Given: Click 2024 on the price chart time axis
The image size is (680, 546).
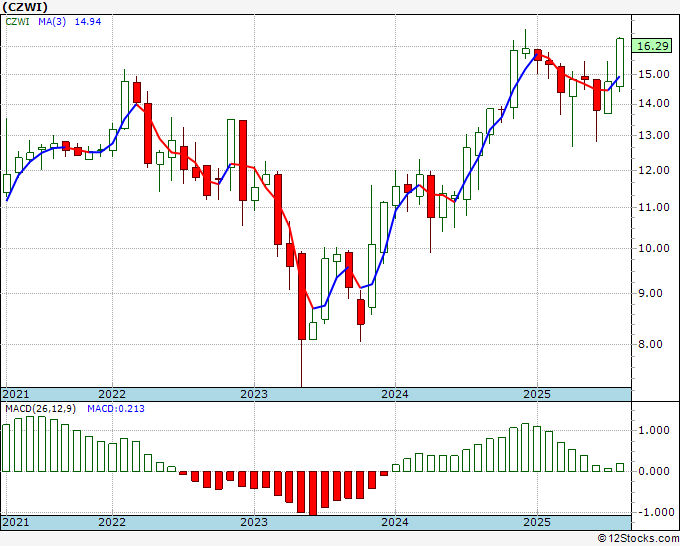Looking at the screenshot, I should (395, 394).
